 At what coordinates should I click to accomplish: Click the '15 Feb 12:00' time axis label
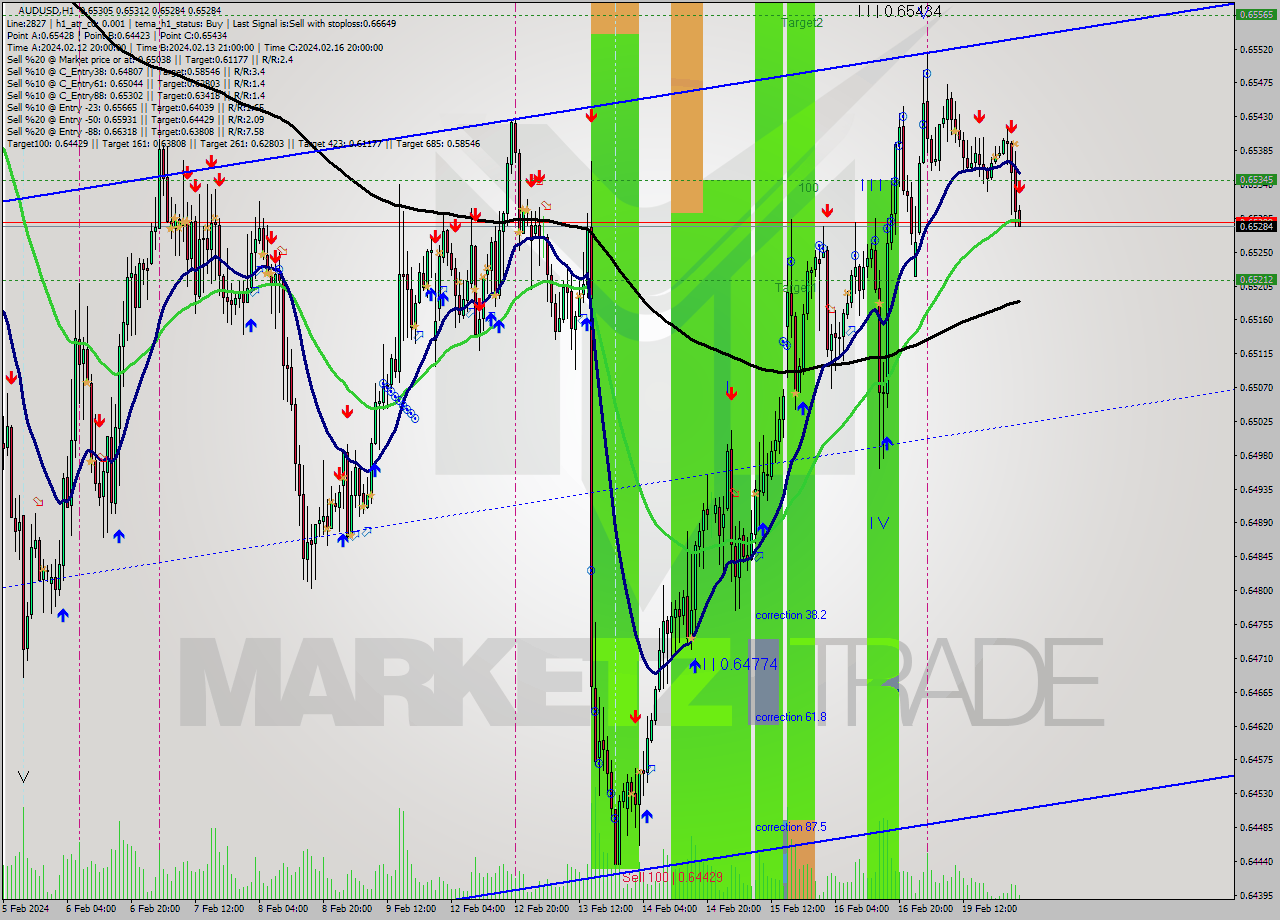coord(797,909)
